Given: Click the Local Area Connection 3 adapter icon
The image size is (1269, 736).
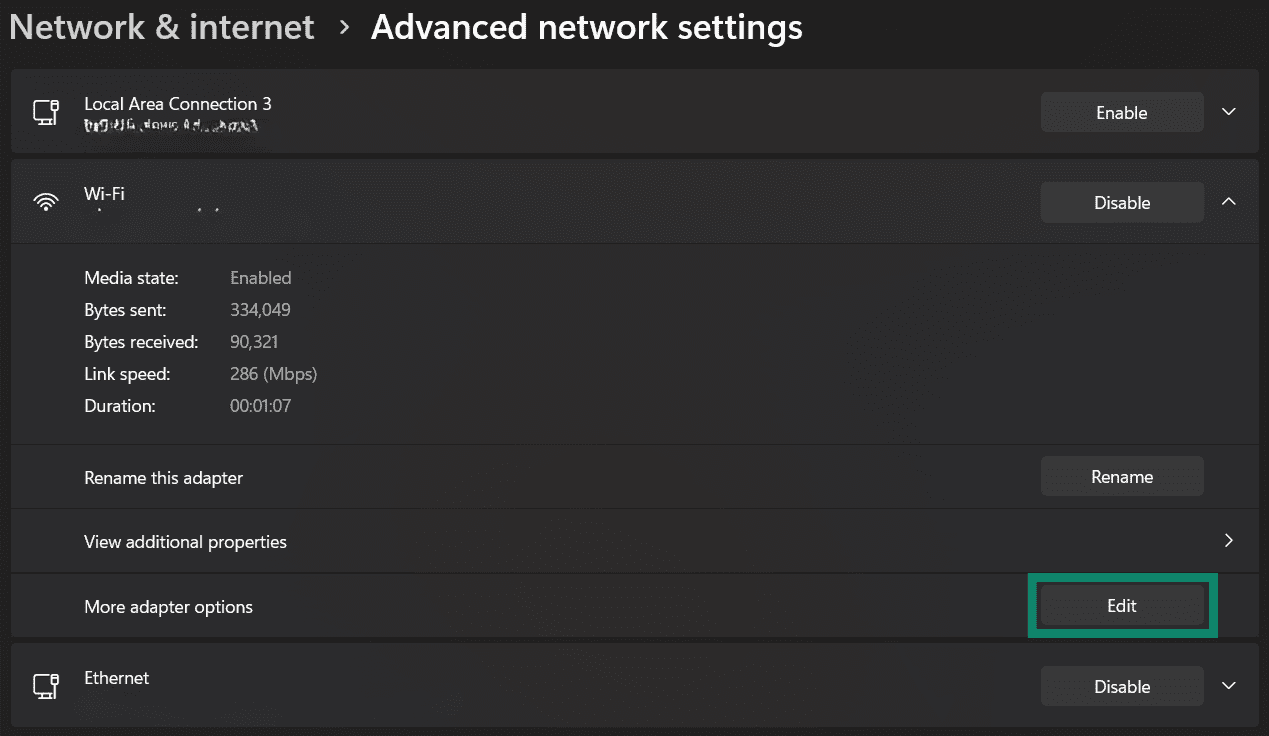Looking at the screenshot, I should point(45,111).
